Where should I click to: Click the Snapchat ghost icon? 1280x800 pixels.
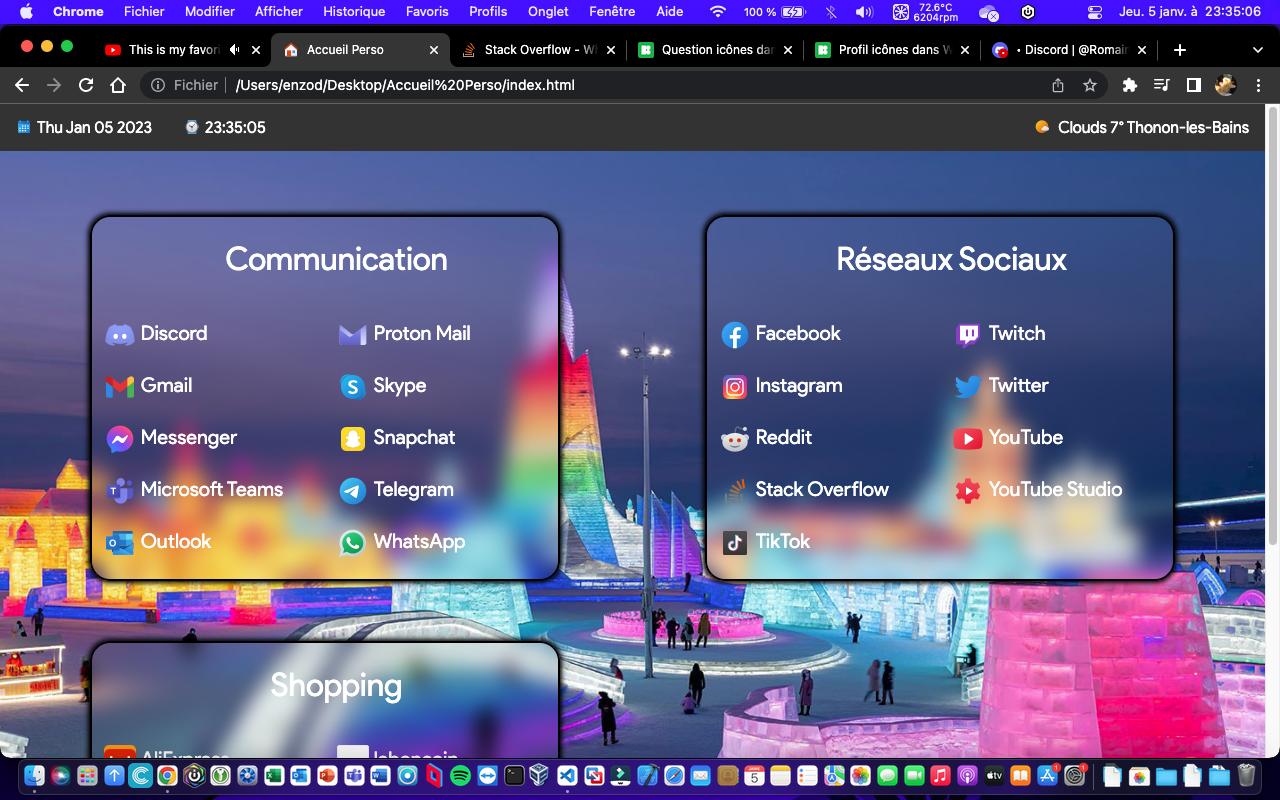pos(353,438)
